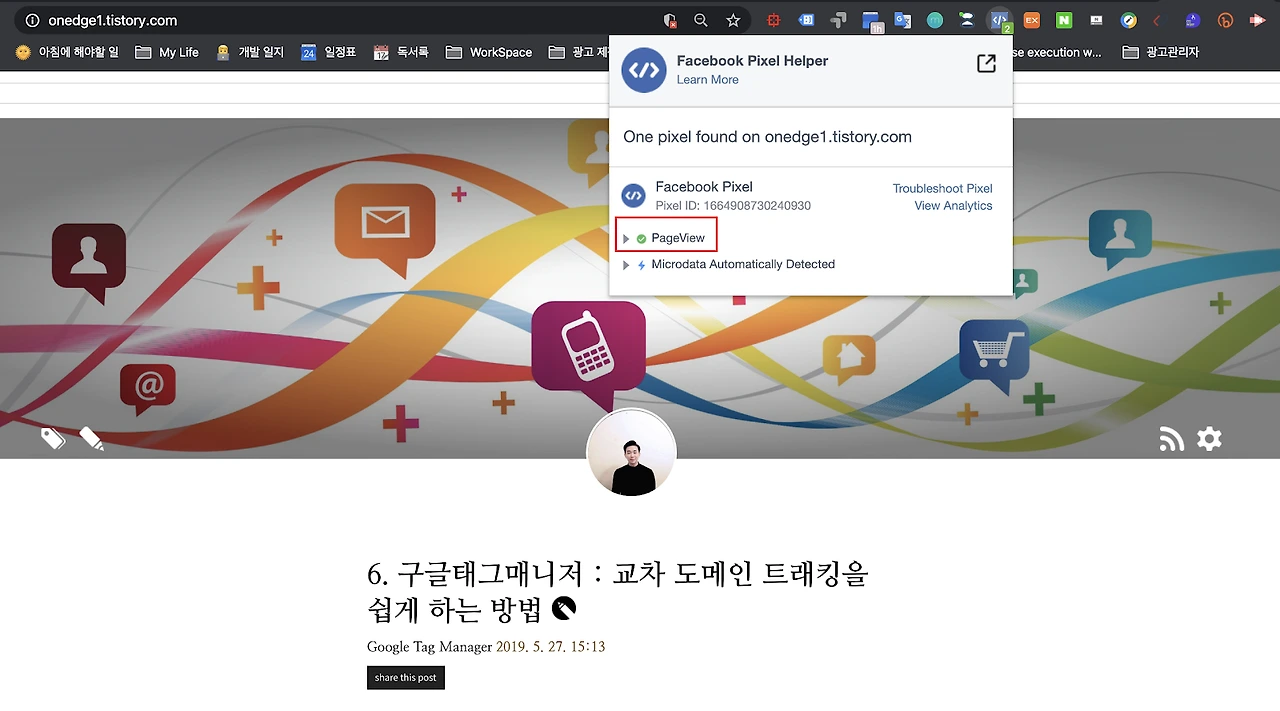Open the '광고관리자' bookmarks folder
This screenshot has height=711, width=1280.
[1161, 52]
